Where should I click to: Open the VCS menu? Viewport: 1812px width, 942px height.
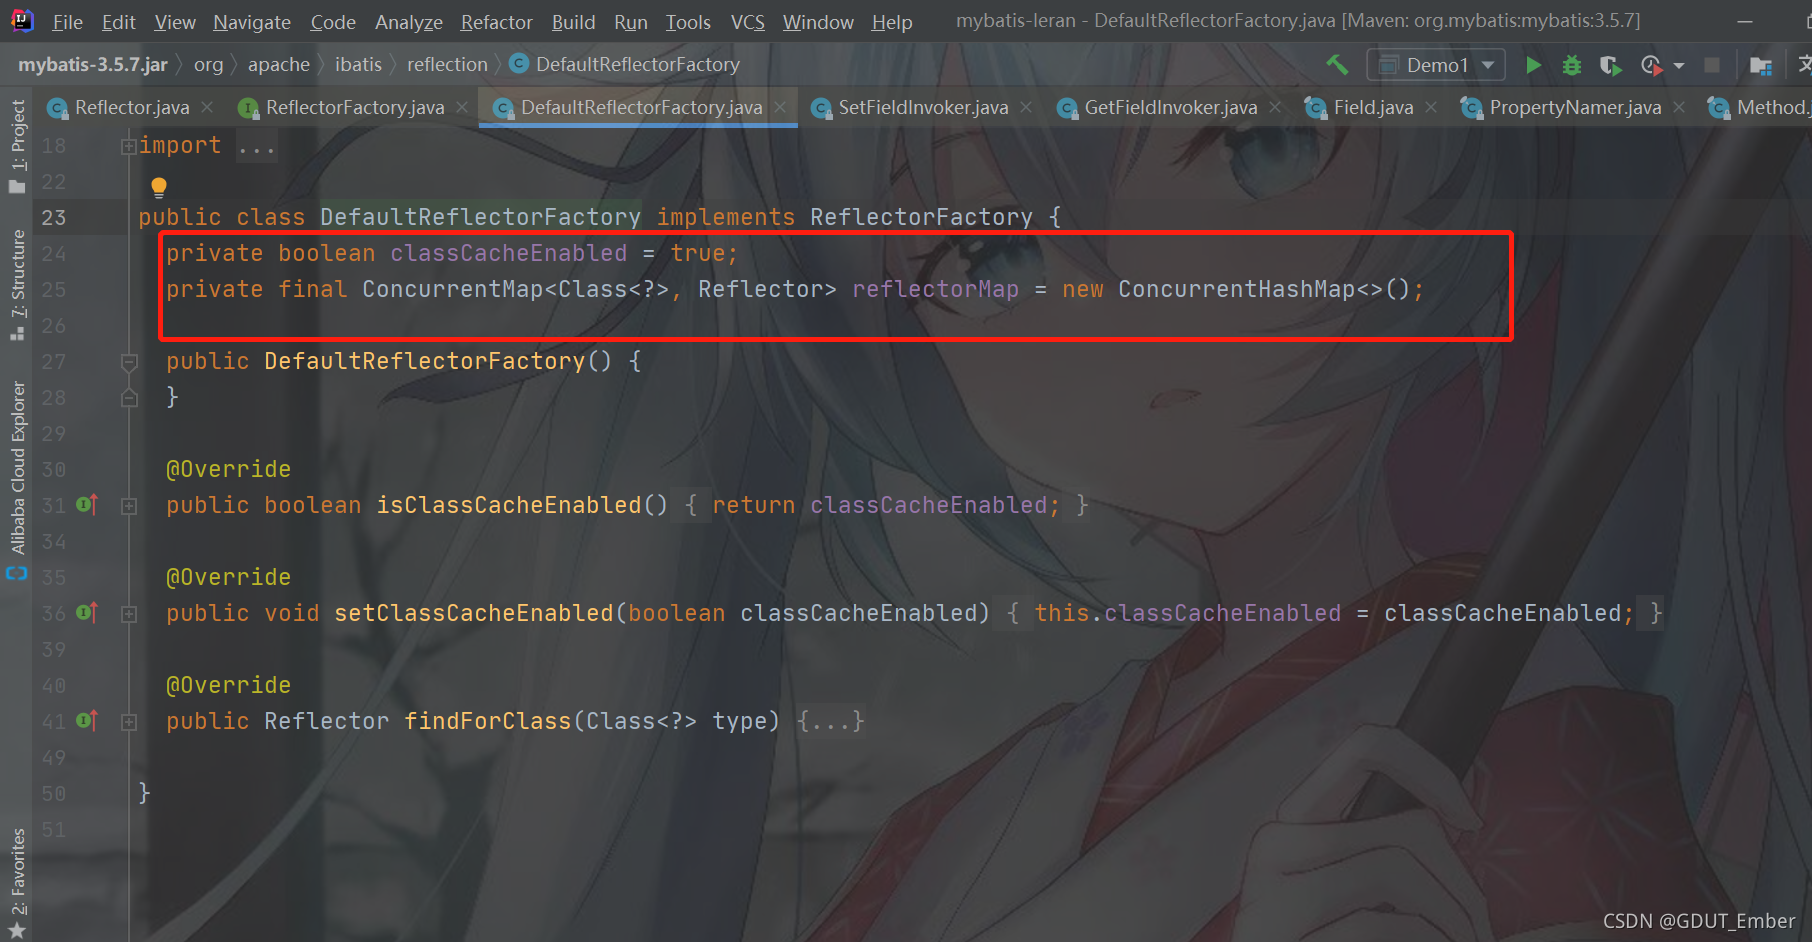click(x=748, y=22)
